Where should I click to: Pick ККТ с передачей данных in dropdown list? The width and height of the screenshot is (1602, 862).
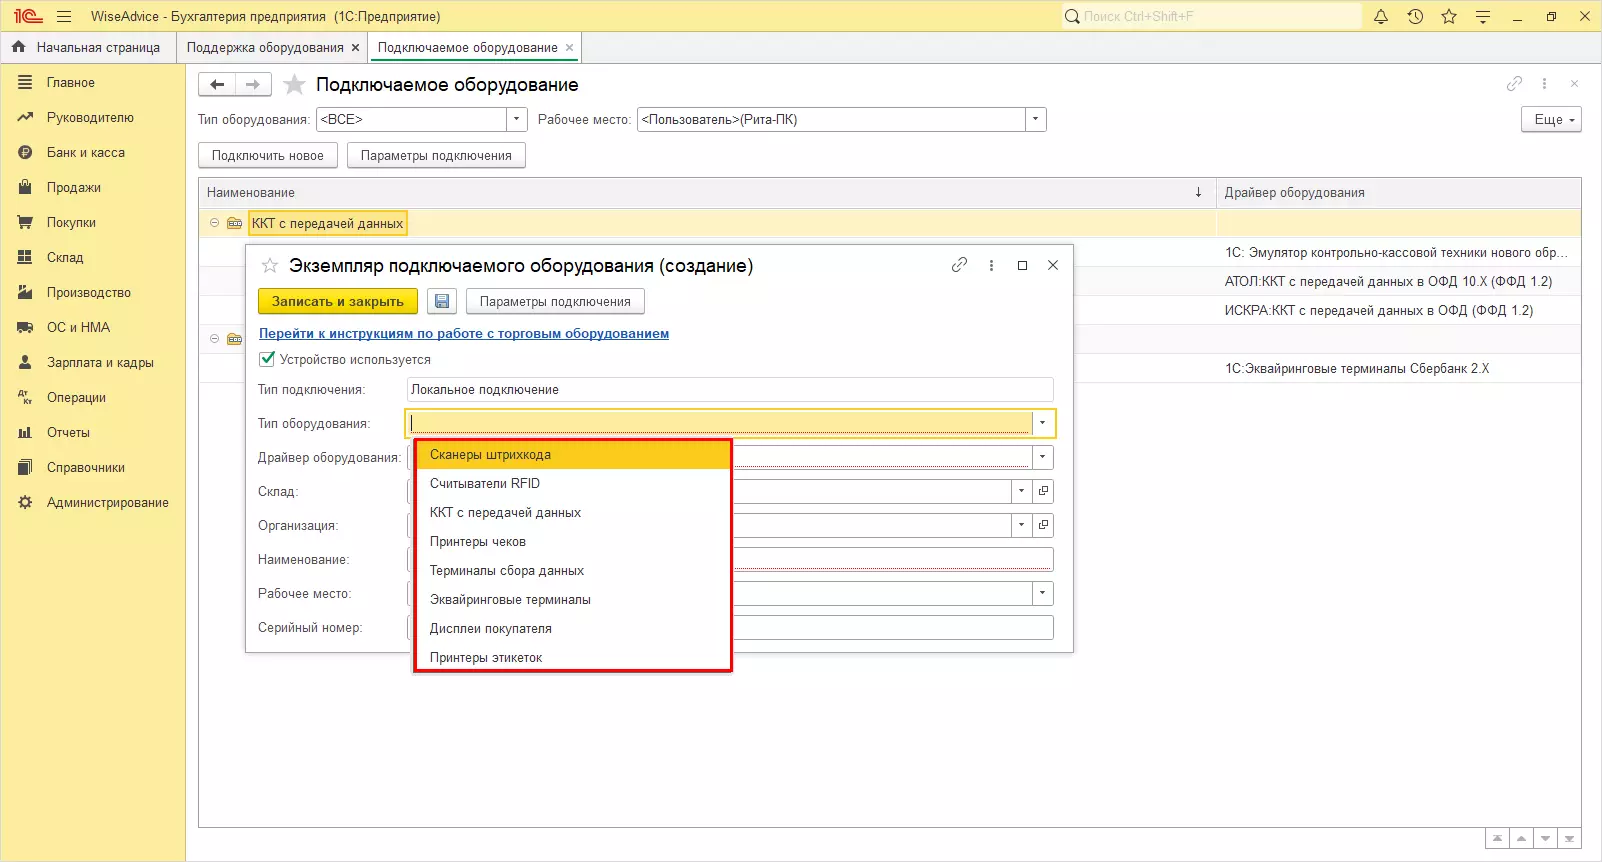coord(572,513)
